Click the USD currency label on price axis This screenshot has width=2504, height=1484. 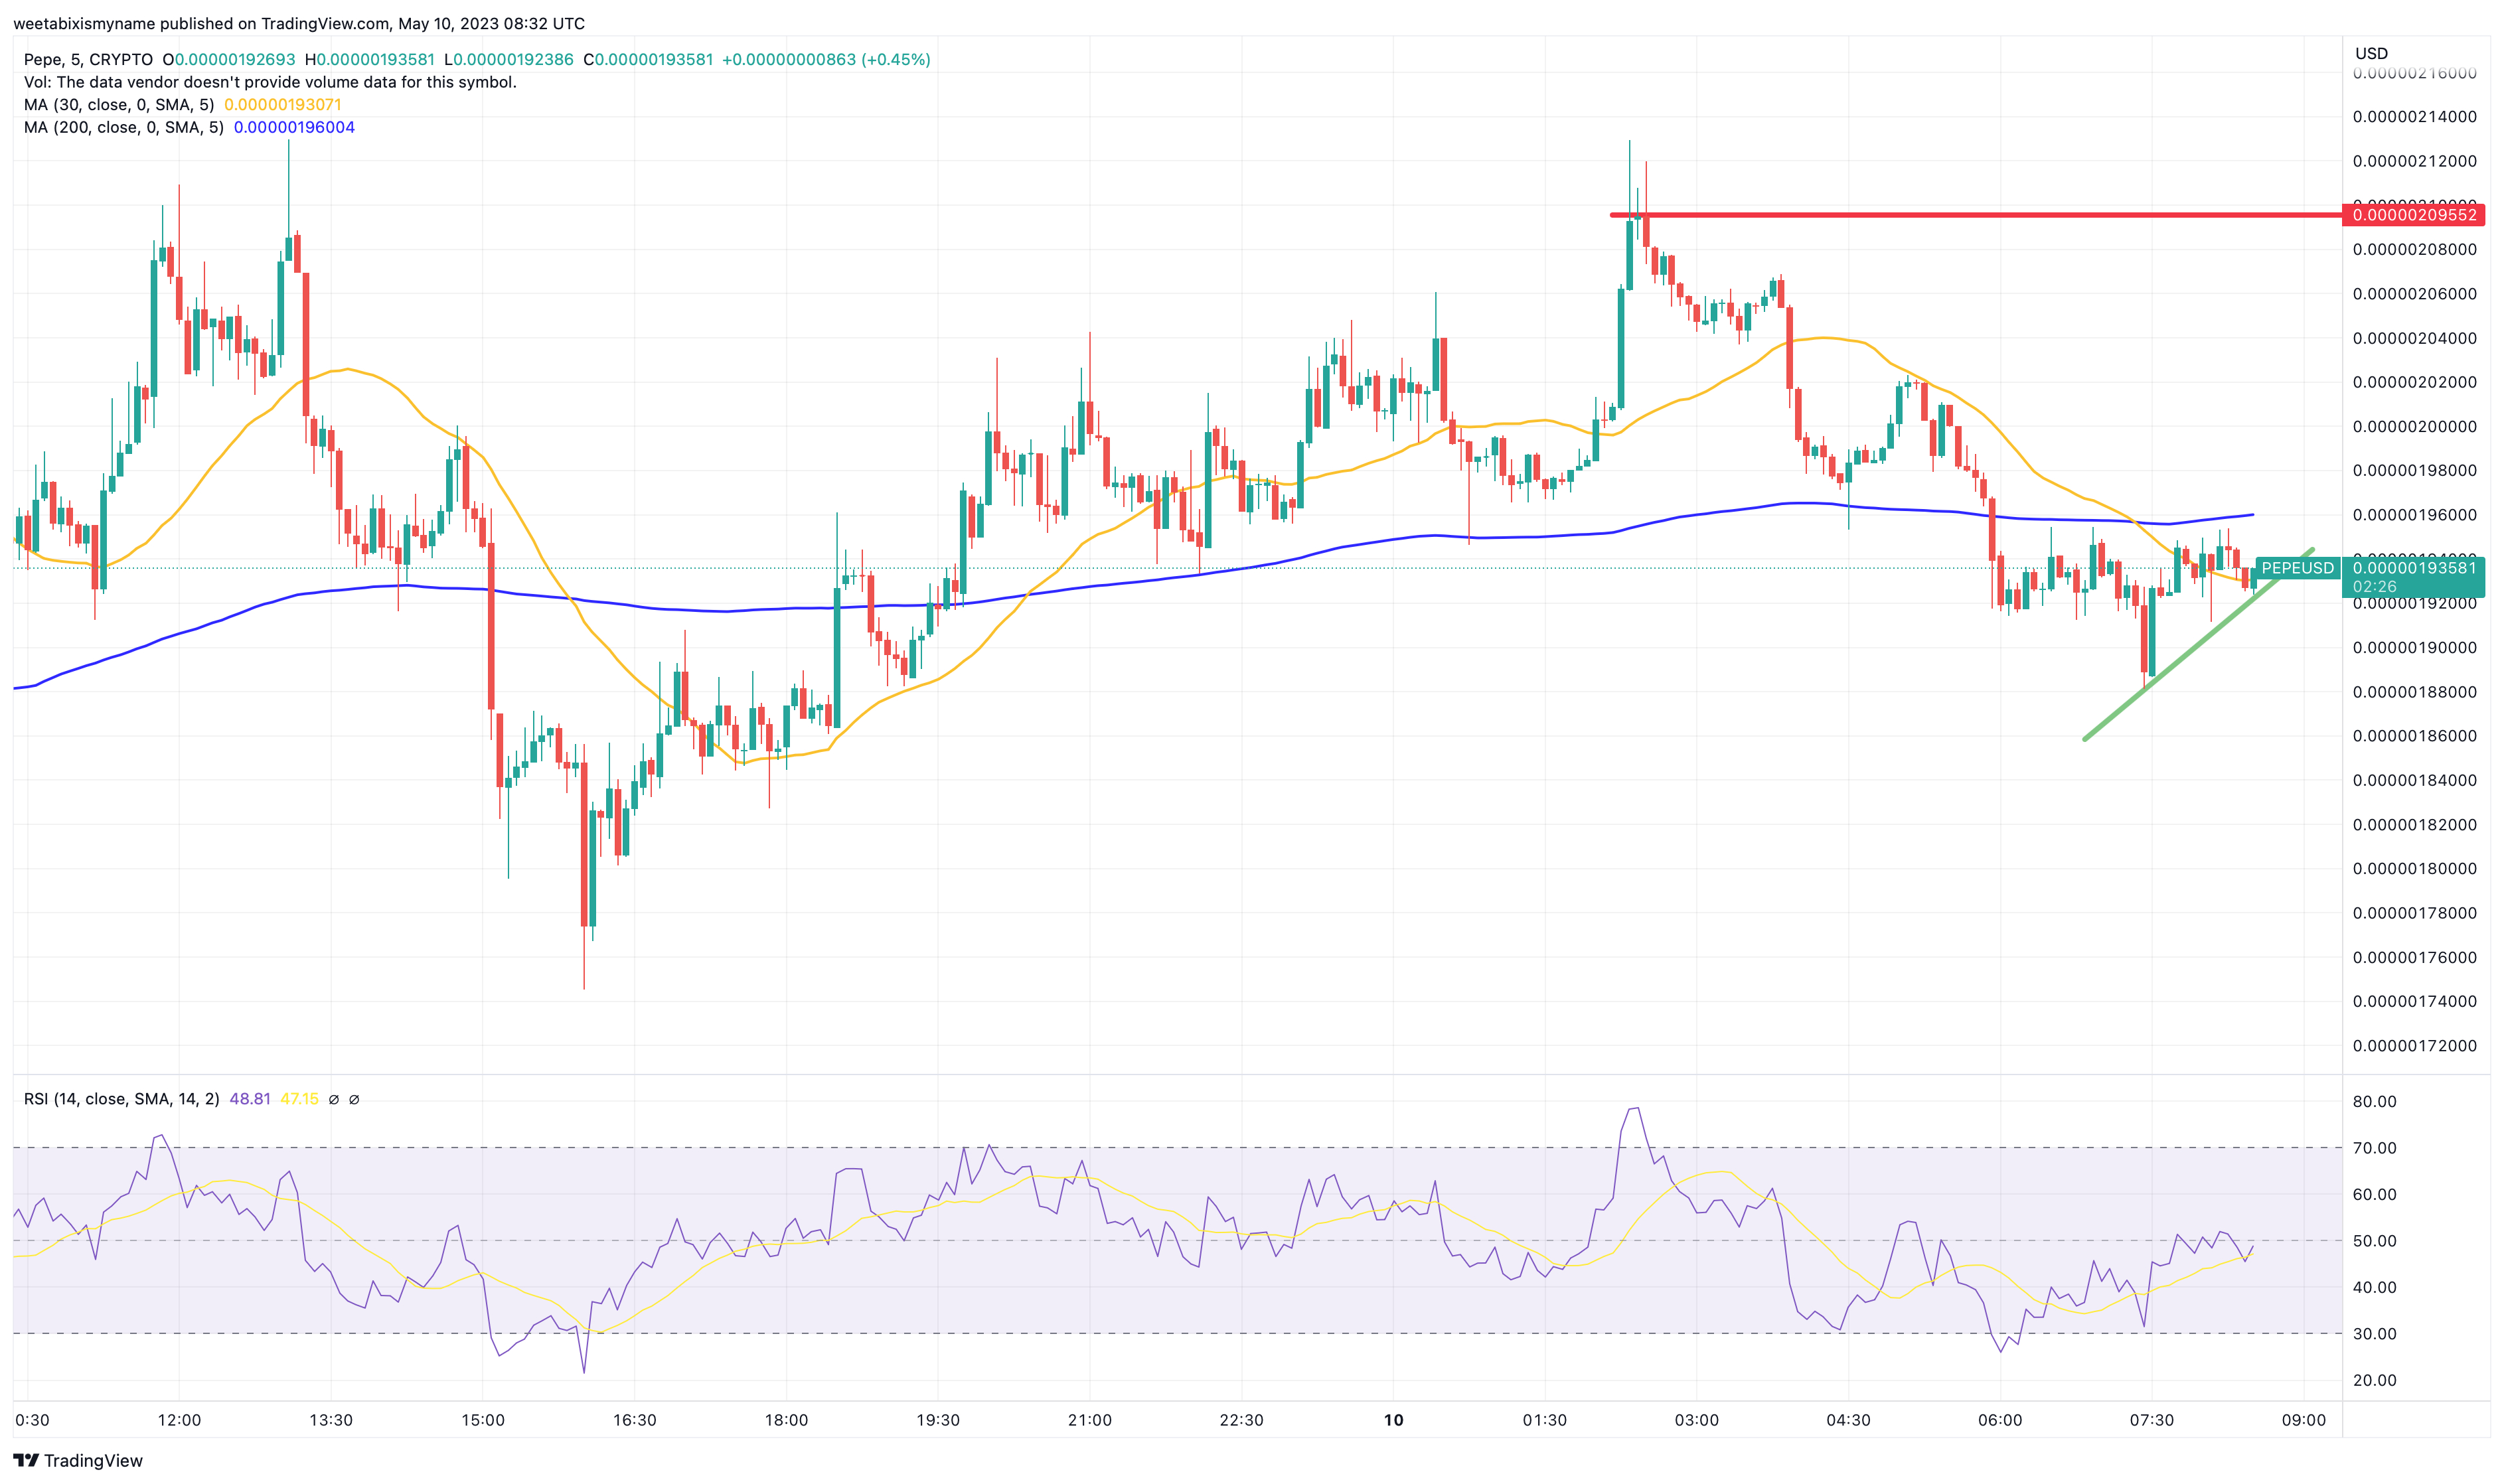[2371, 53]
